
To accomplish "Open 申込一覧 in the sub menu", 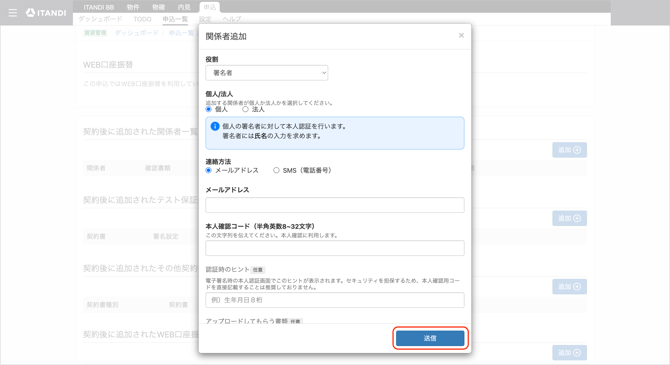I will [x=175, y=19].
